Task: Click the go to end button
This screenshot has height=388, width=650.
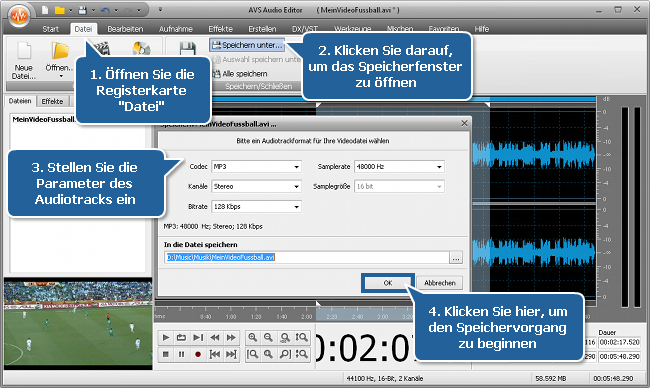Action: click(231, 354)
